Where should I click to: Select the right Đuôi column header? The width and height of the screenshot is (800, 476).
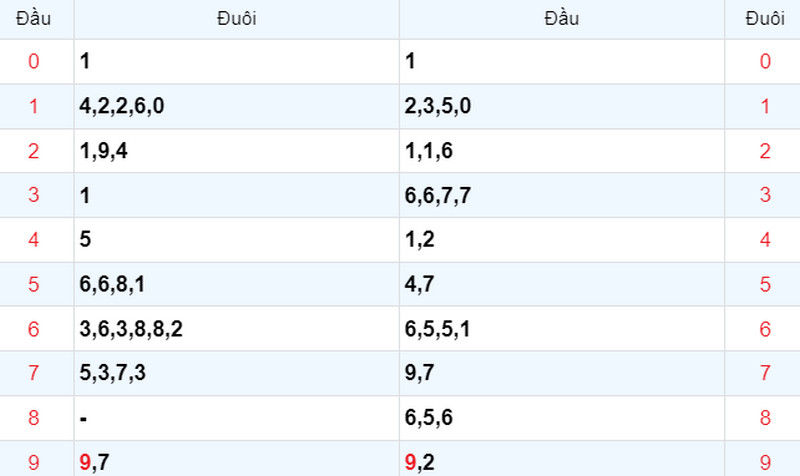coord(765,19)
